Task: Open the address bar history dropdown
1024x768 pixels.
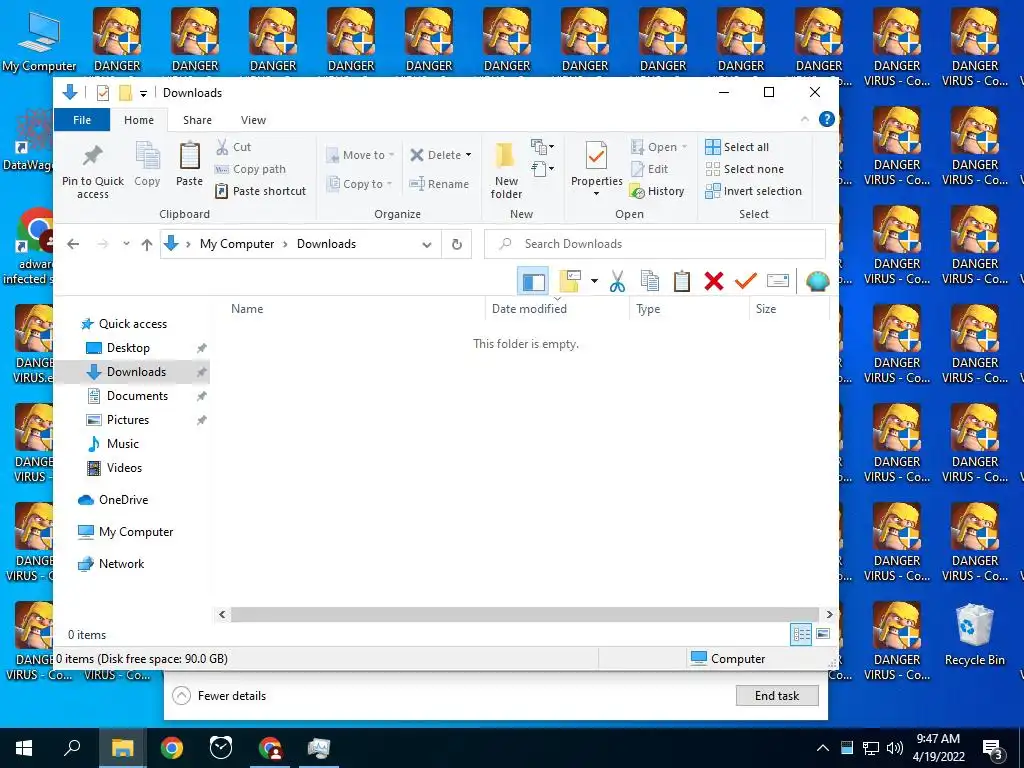Action: 426,244
